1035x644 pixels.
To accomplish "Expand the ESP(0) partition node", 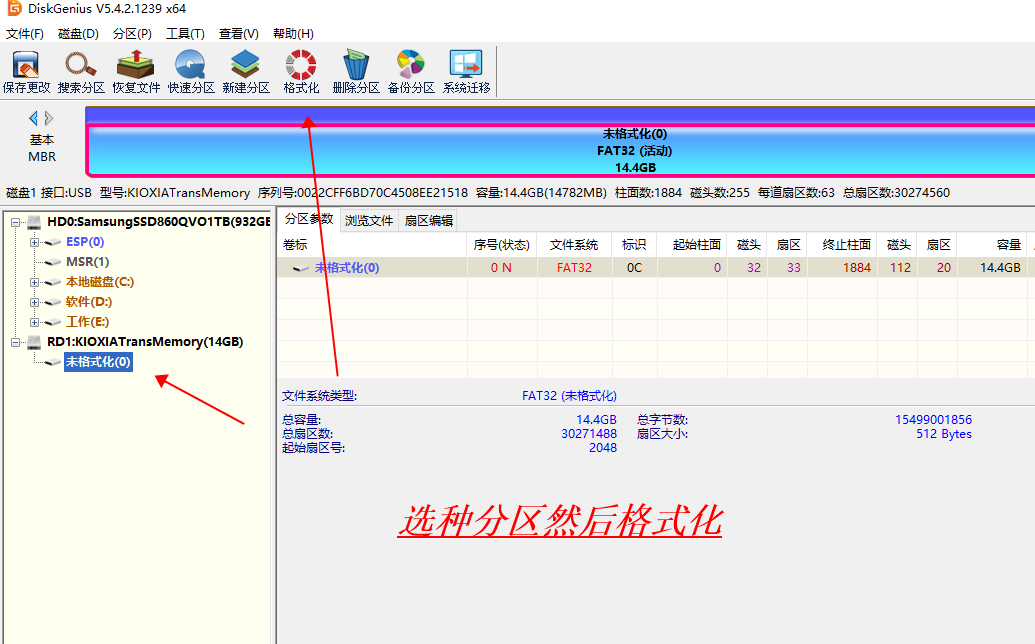I will [x=35, y=242].
